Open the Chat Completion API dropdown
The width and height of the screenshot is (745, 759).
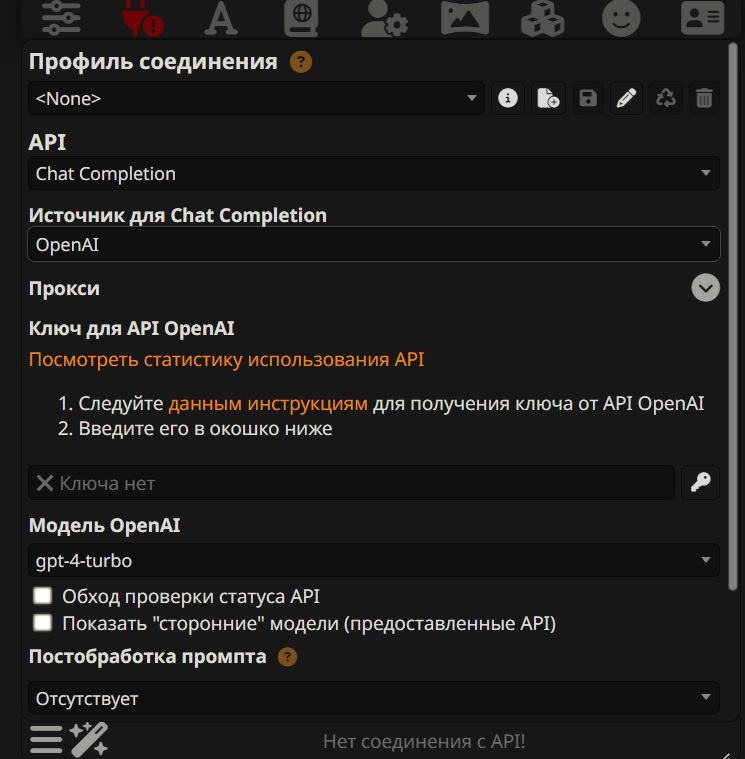tap(373, 174)
